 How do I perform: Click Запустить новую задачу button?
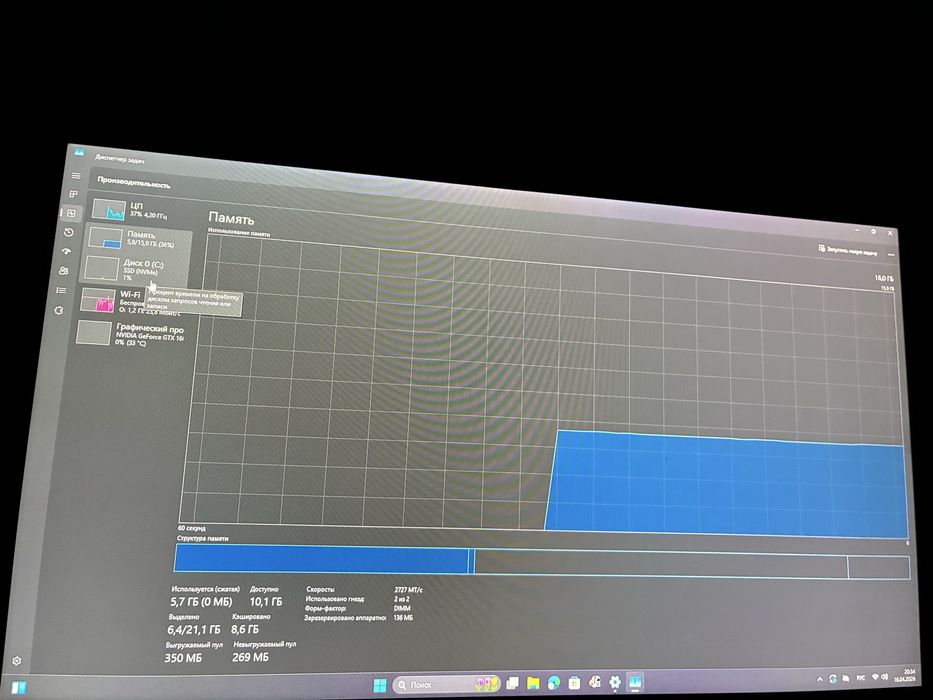pos(847,251)
